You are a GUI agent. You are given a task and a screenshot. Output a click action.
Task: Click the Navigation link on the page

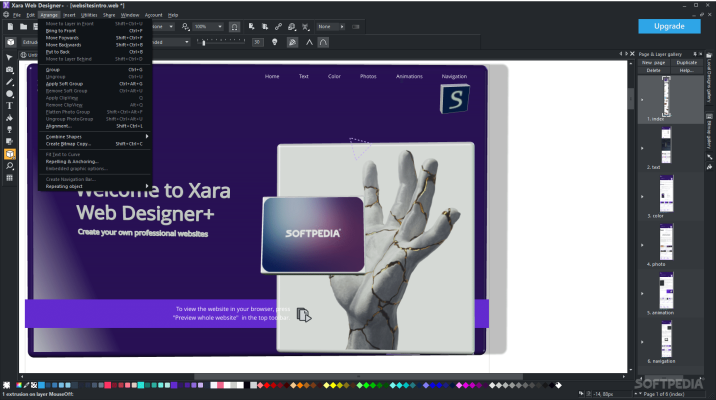pos(454,76)
